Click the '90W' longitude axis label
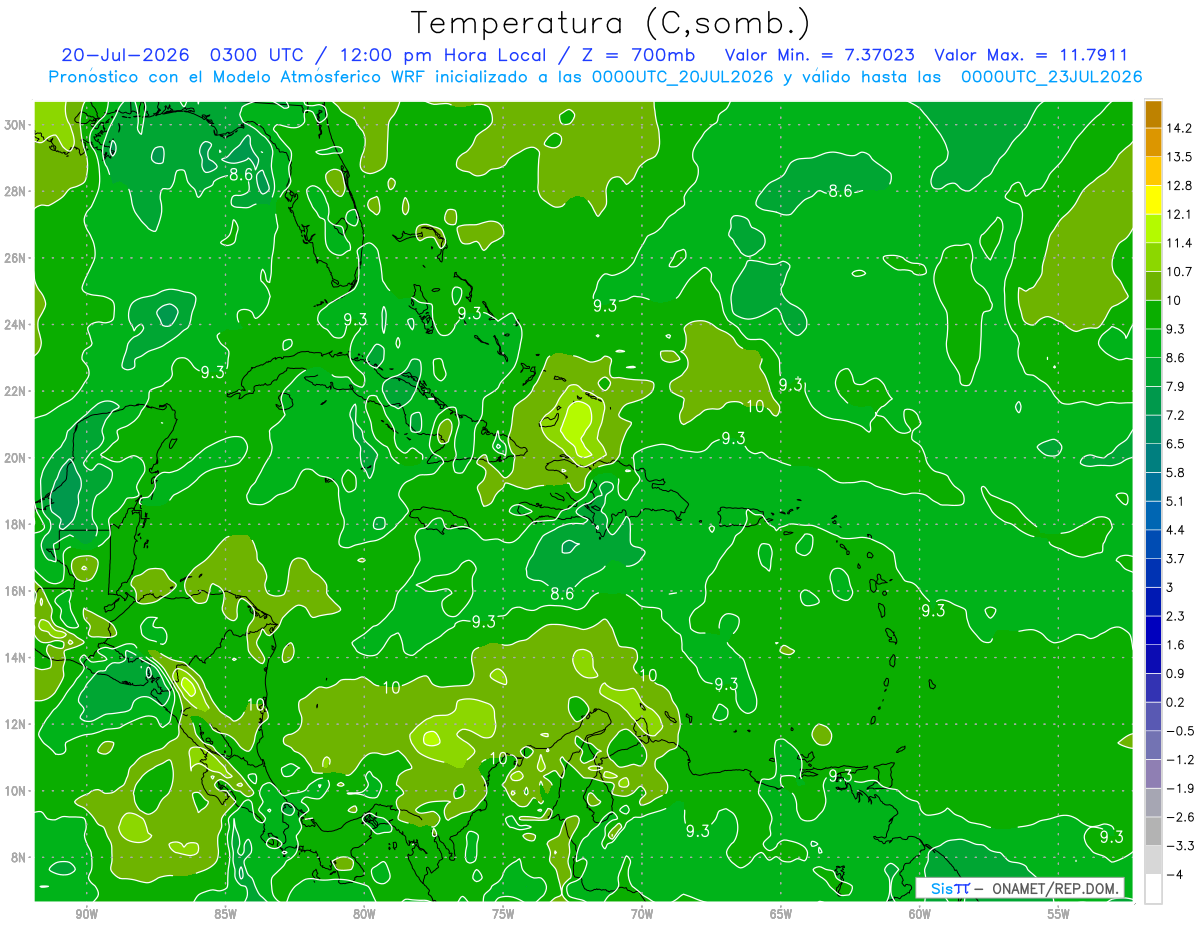The height and width of the screenshot is (927, 1200). [87, 914]
